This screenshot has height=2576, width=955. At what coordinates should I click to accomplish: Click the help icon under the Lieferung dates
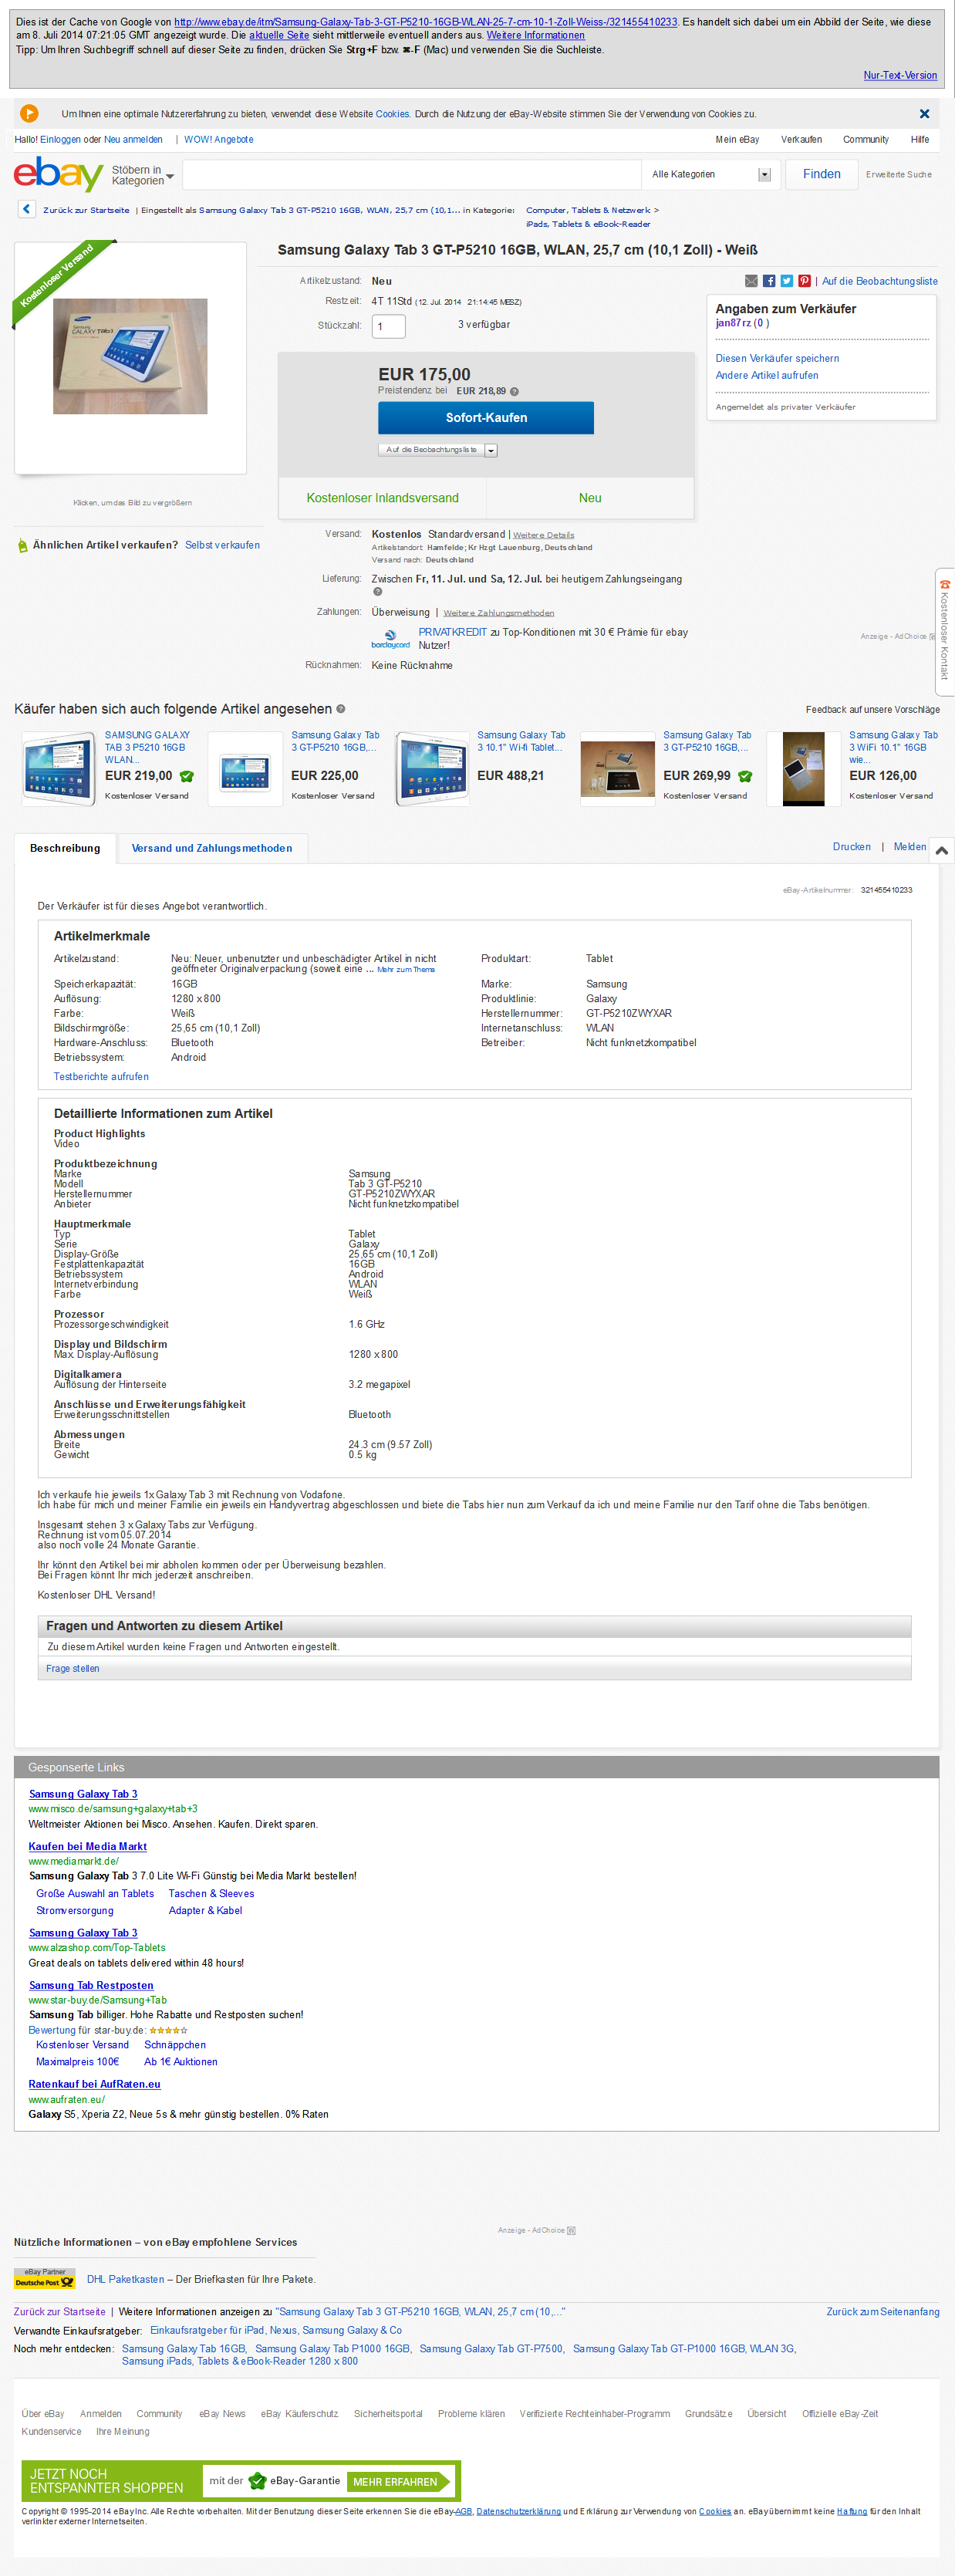[x=377, y=591]
